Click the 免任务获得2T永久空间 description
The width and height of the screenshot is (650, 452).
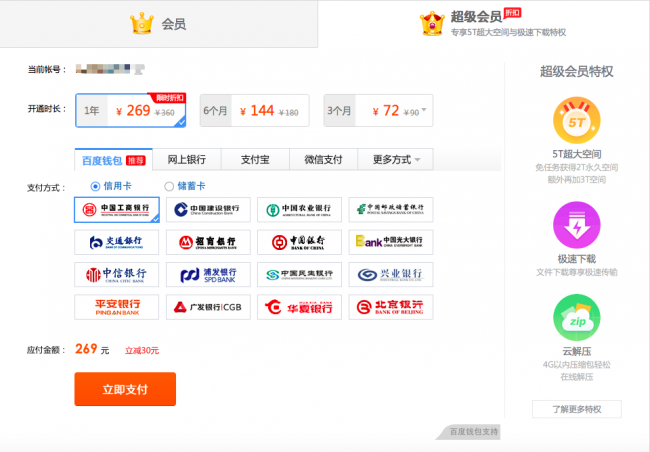[577, 168]
